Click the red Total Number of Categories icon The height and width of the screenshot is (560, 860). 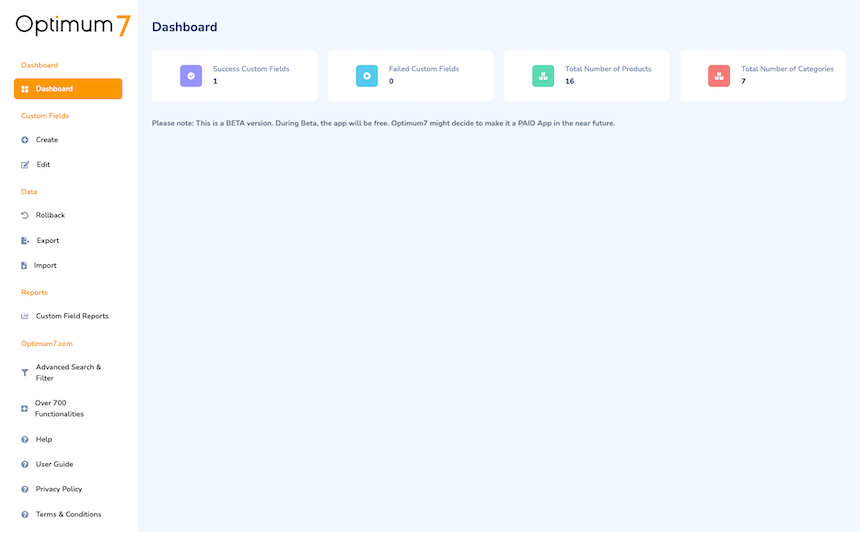pyautogui.click(x=719, y=76)
